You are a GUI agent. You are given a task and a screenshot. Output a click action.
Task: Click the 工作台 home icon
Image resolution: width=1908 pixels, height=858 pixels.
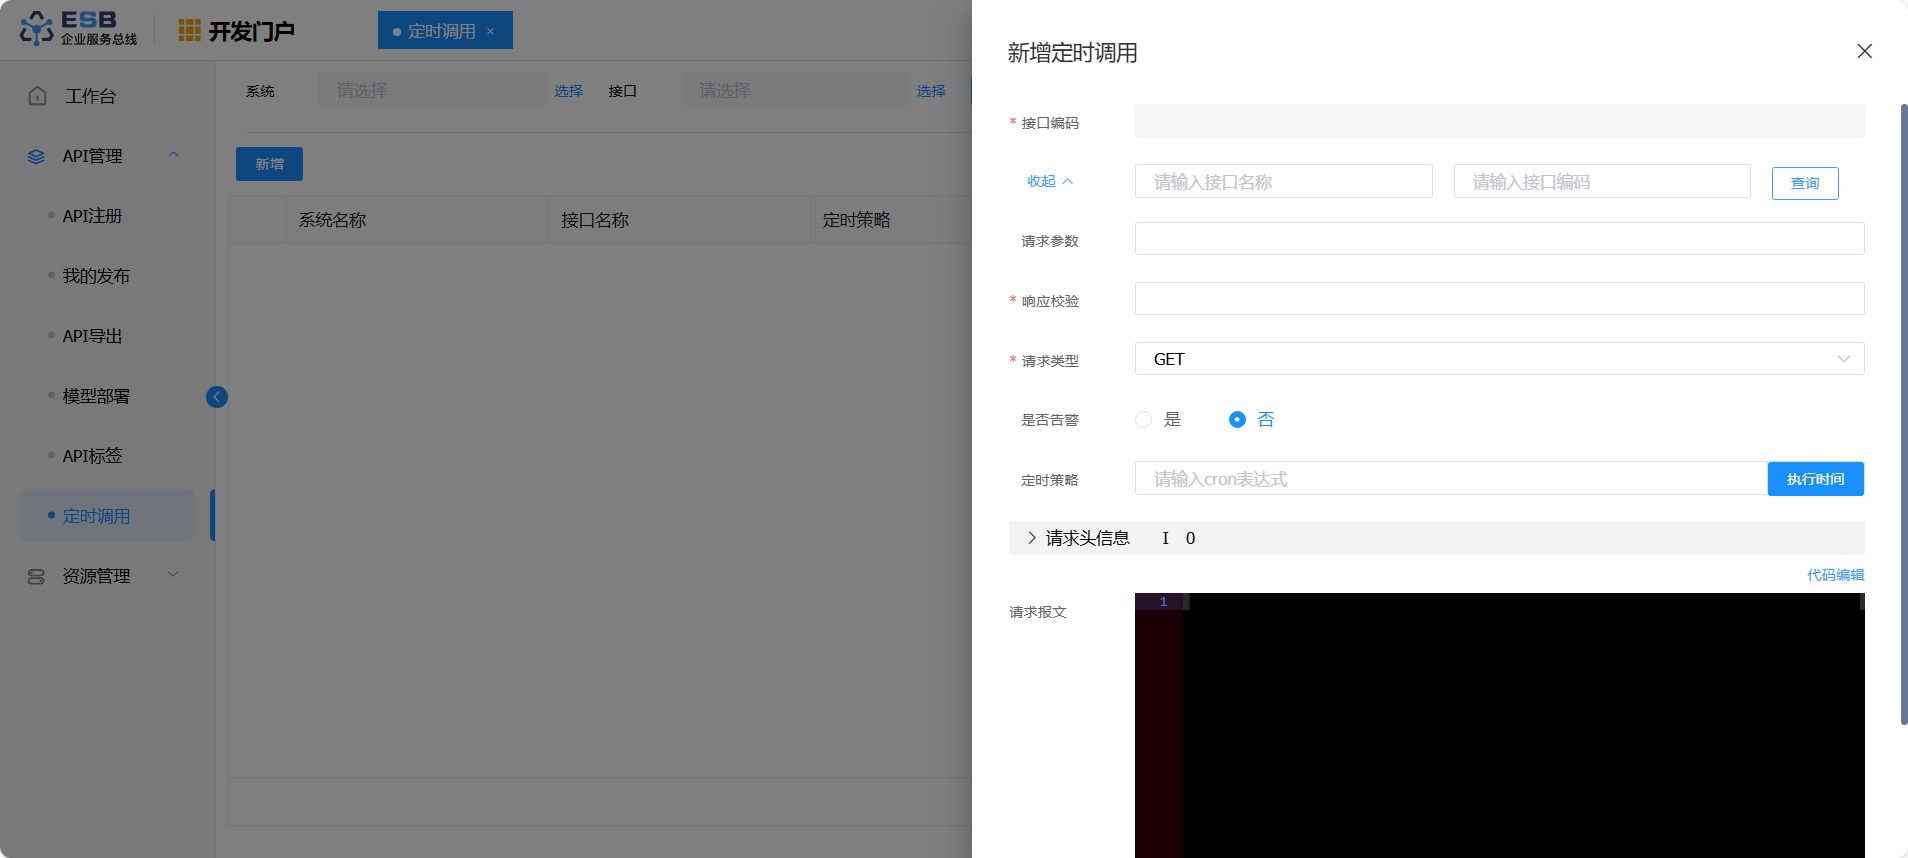tap(38, 96)
